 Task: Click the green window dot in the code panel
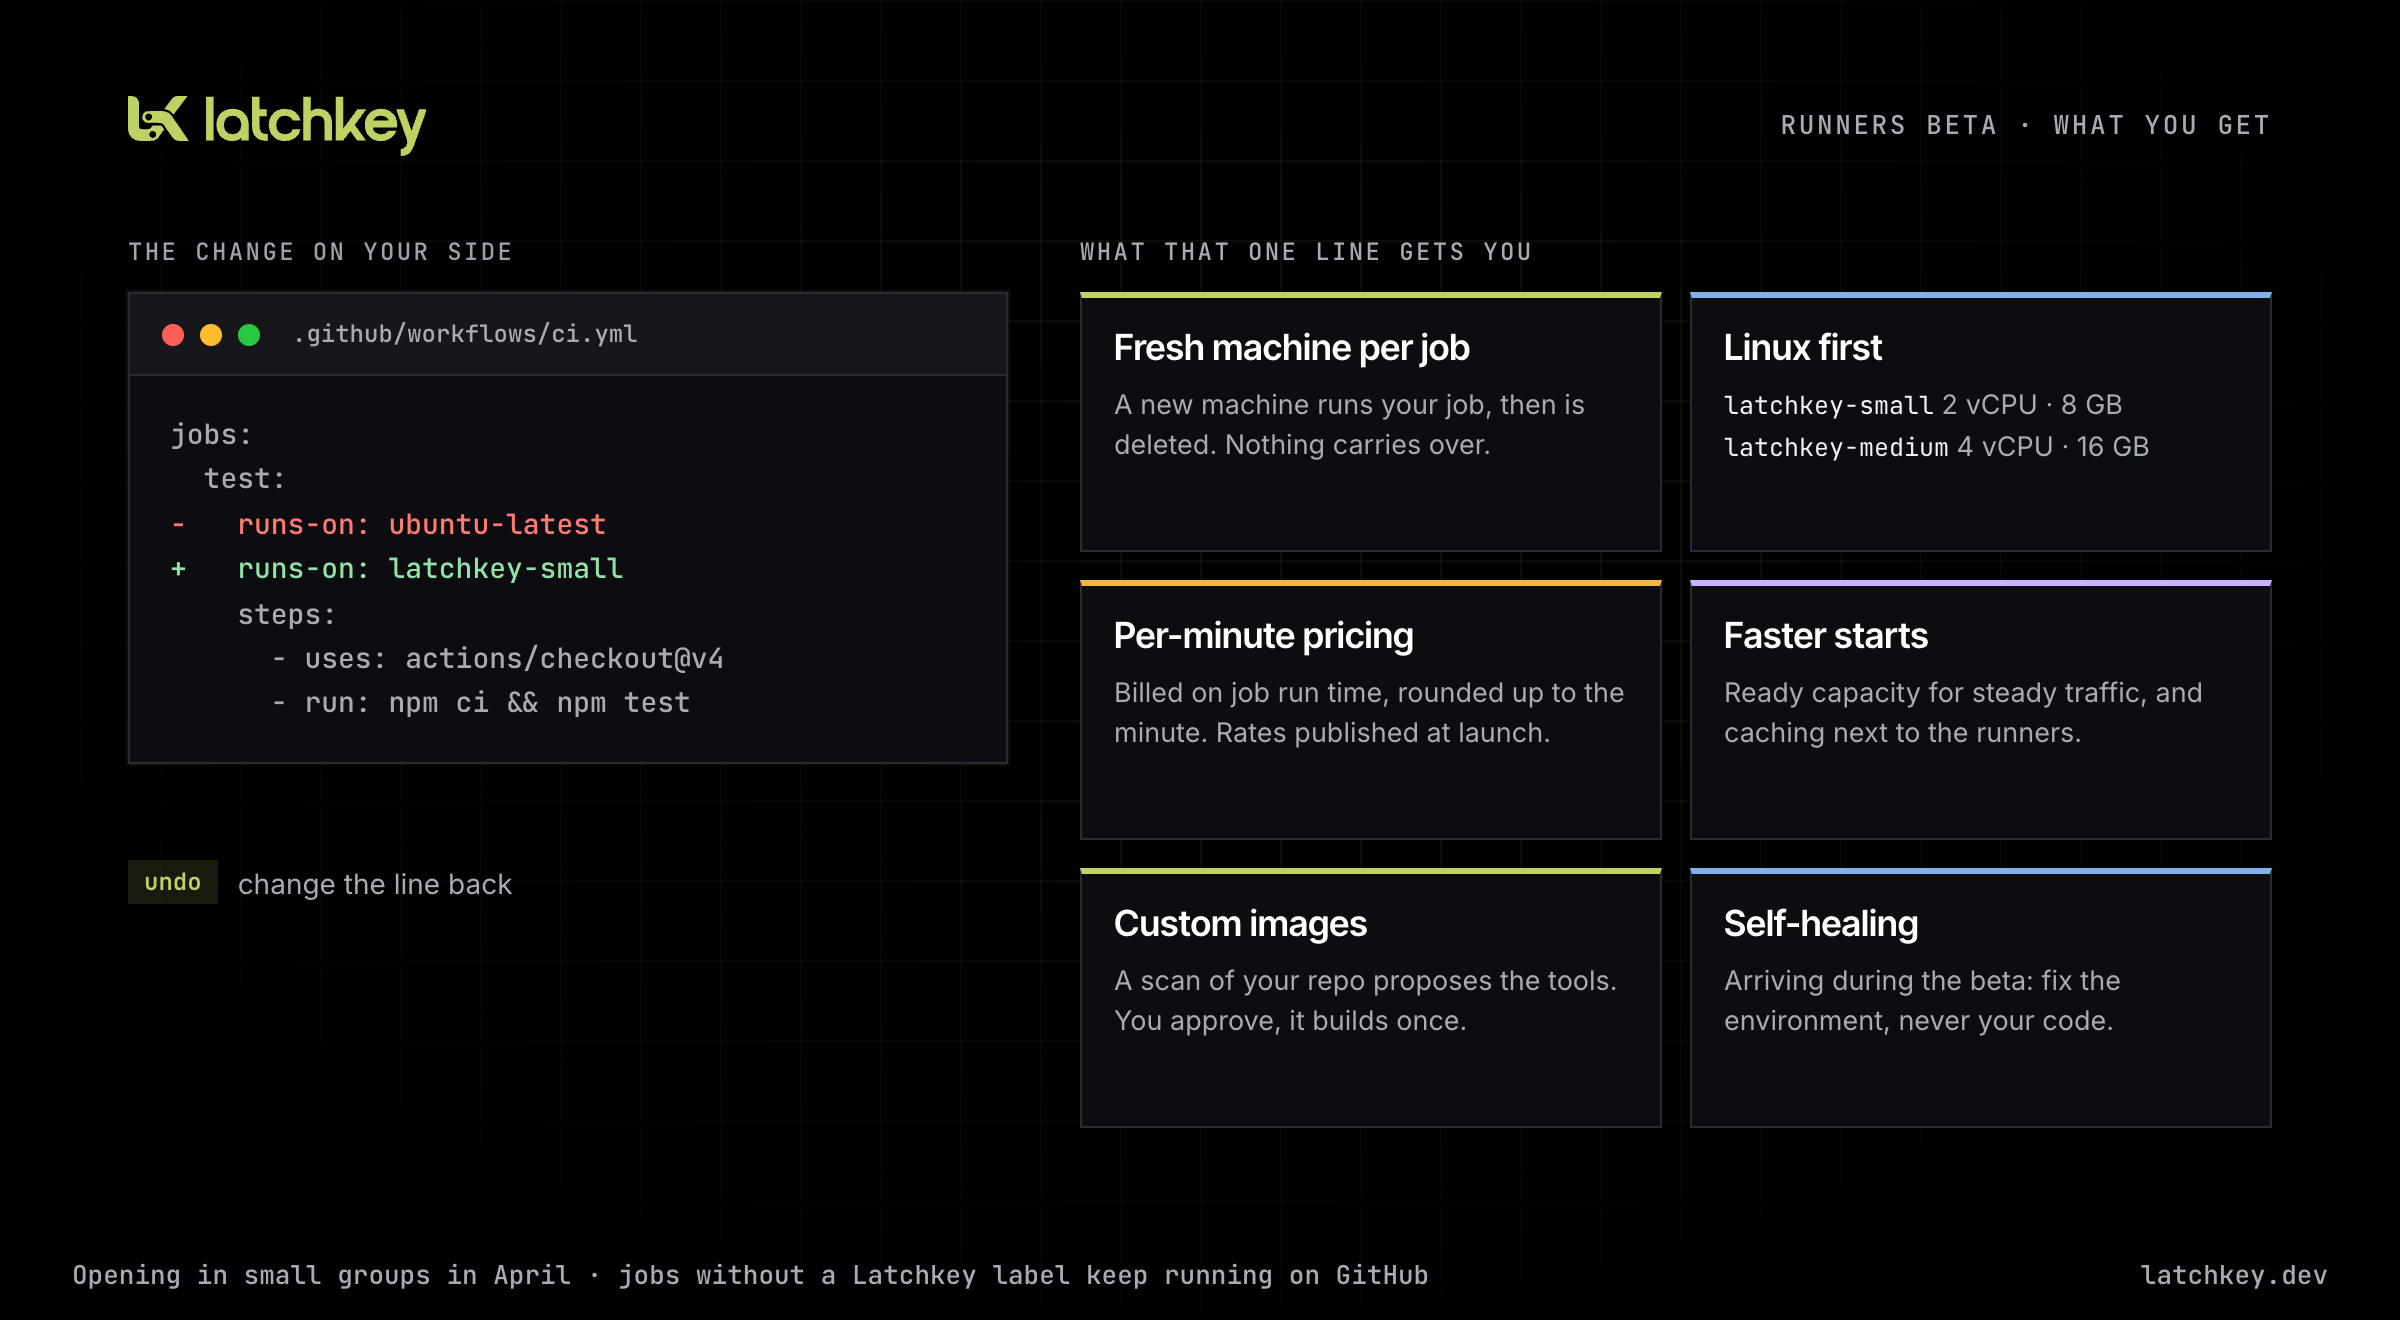pos(249,335)
